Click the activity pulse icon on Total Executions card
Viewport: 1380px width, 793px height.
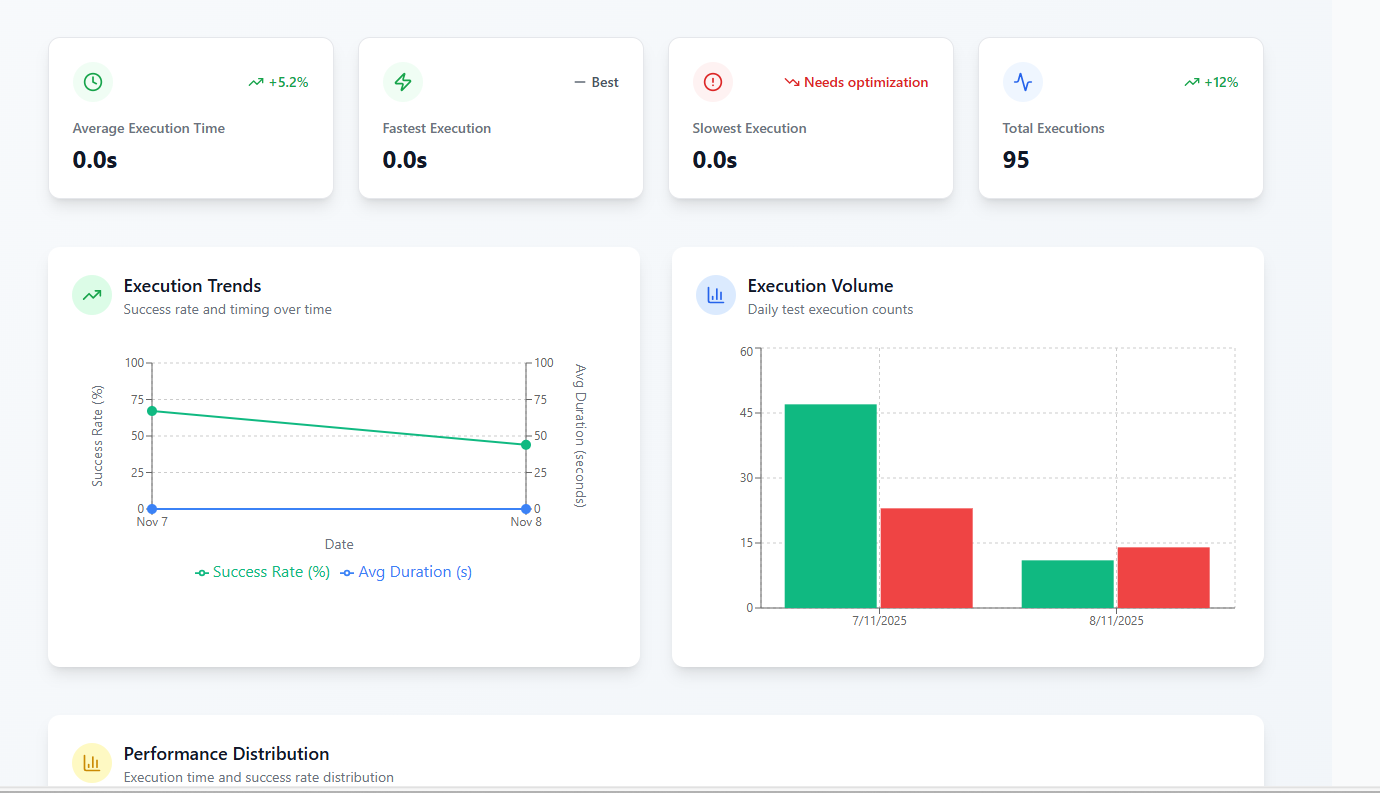point(1023,82)
